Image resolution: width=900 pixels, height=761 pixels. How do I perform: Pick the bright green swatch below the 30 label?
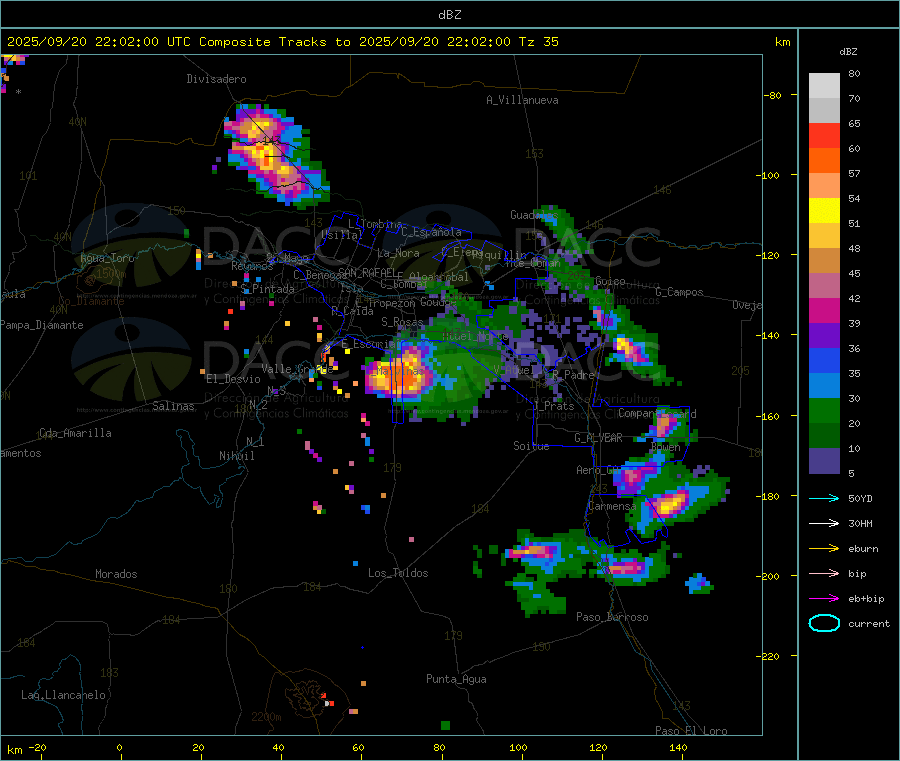(824, 410)
